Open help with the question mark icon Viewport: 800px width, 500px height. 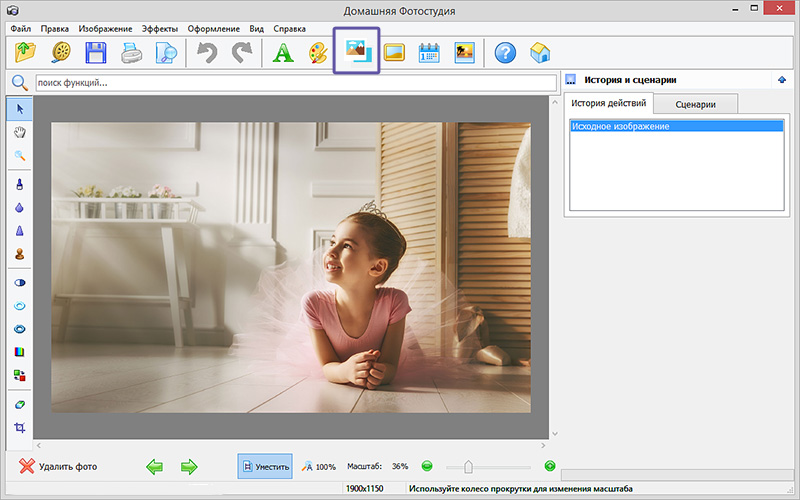click(x=505, y=53)
